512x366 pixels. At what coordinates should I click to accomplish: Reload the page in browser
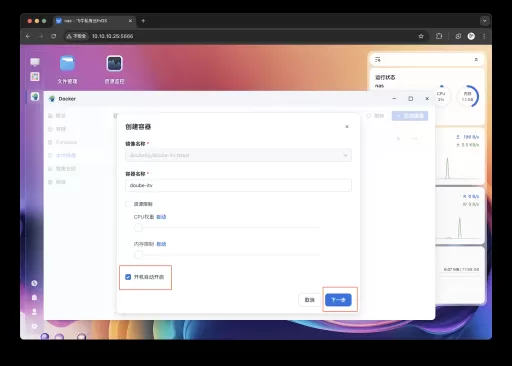click(x=54, y=36)
